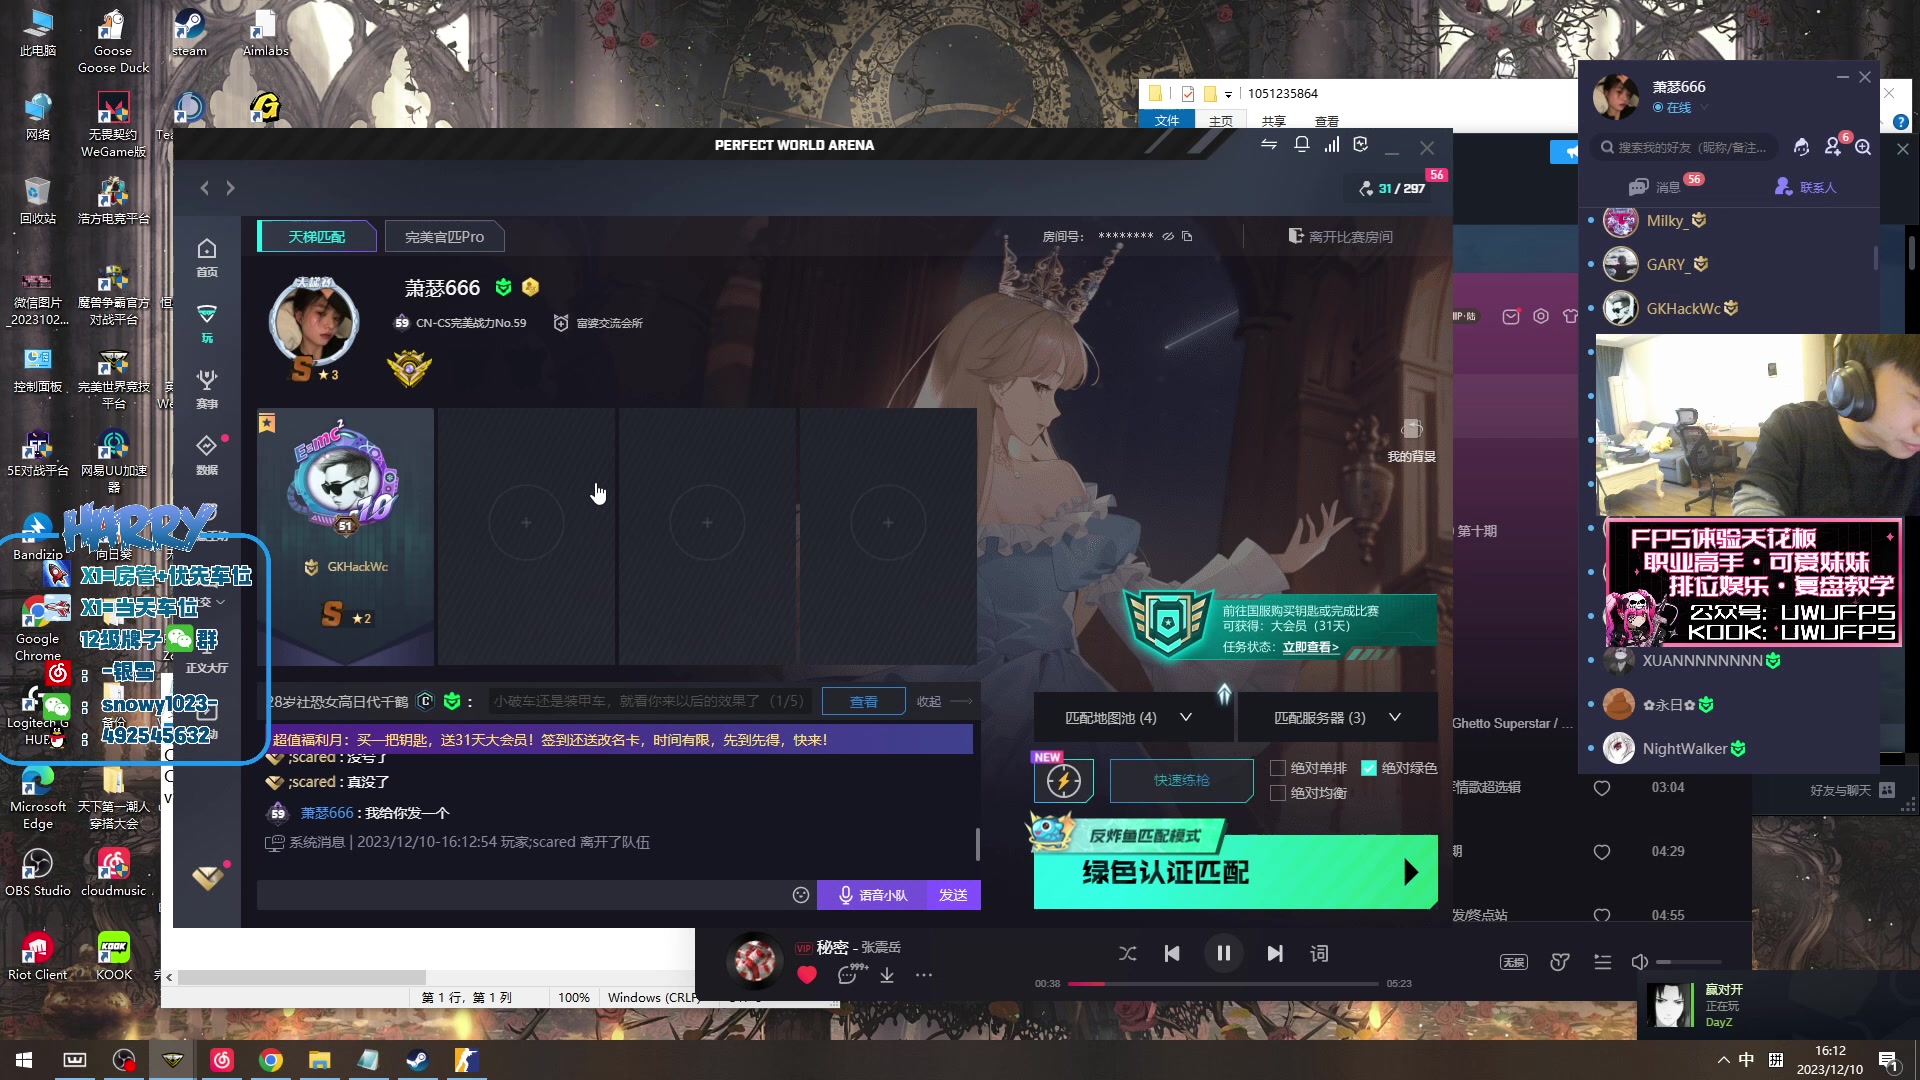
Task: Open notifications bell in Perfect World Arena
Action: (1301, 145)
